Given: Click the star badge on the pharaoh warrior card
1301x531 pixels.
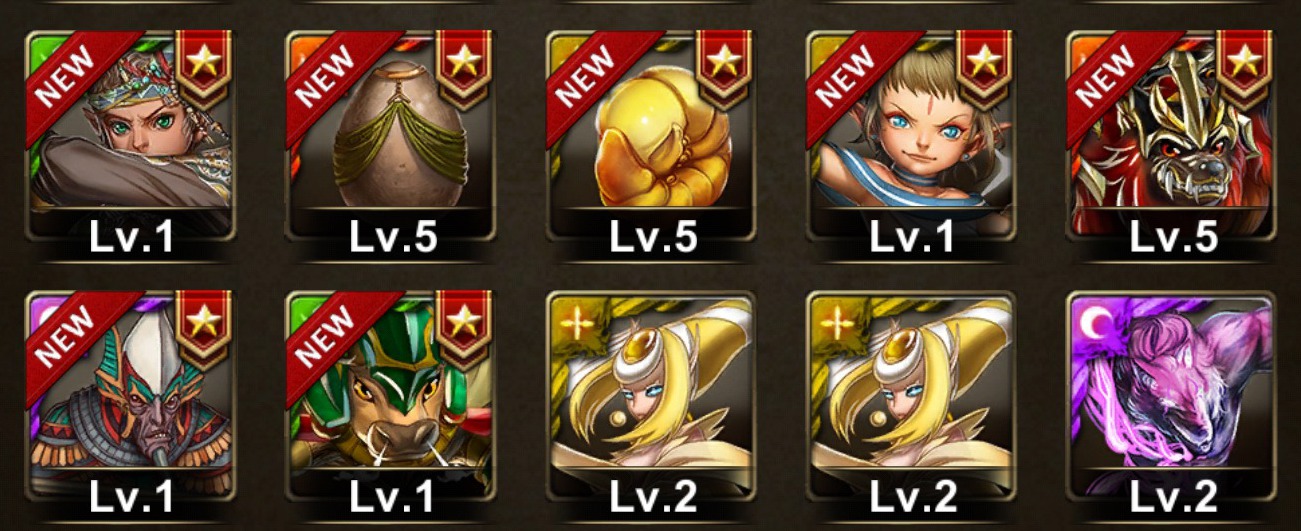Looking at the screenshot, I should pos(203,327).
